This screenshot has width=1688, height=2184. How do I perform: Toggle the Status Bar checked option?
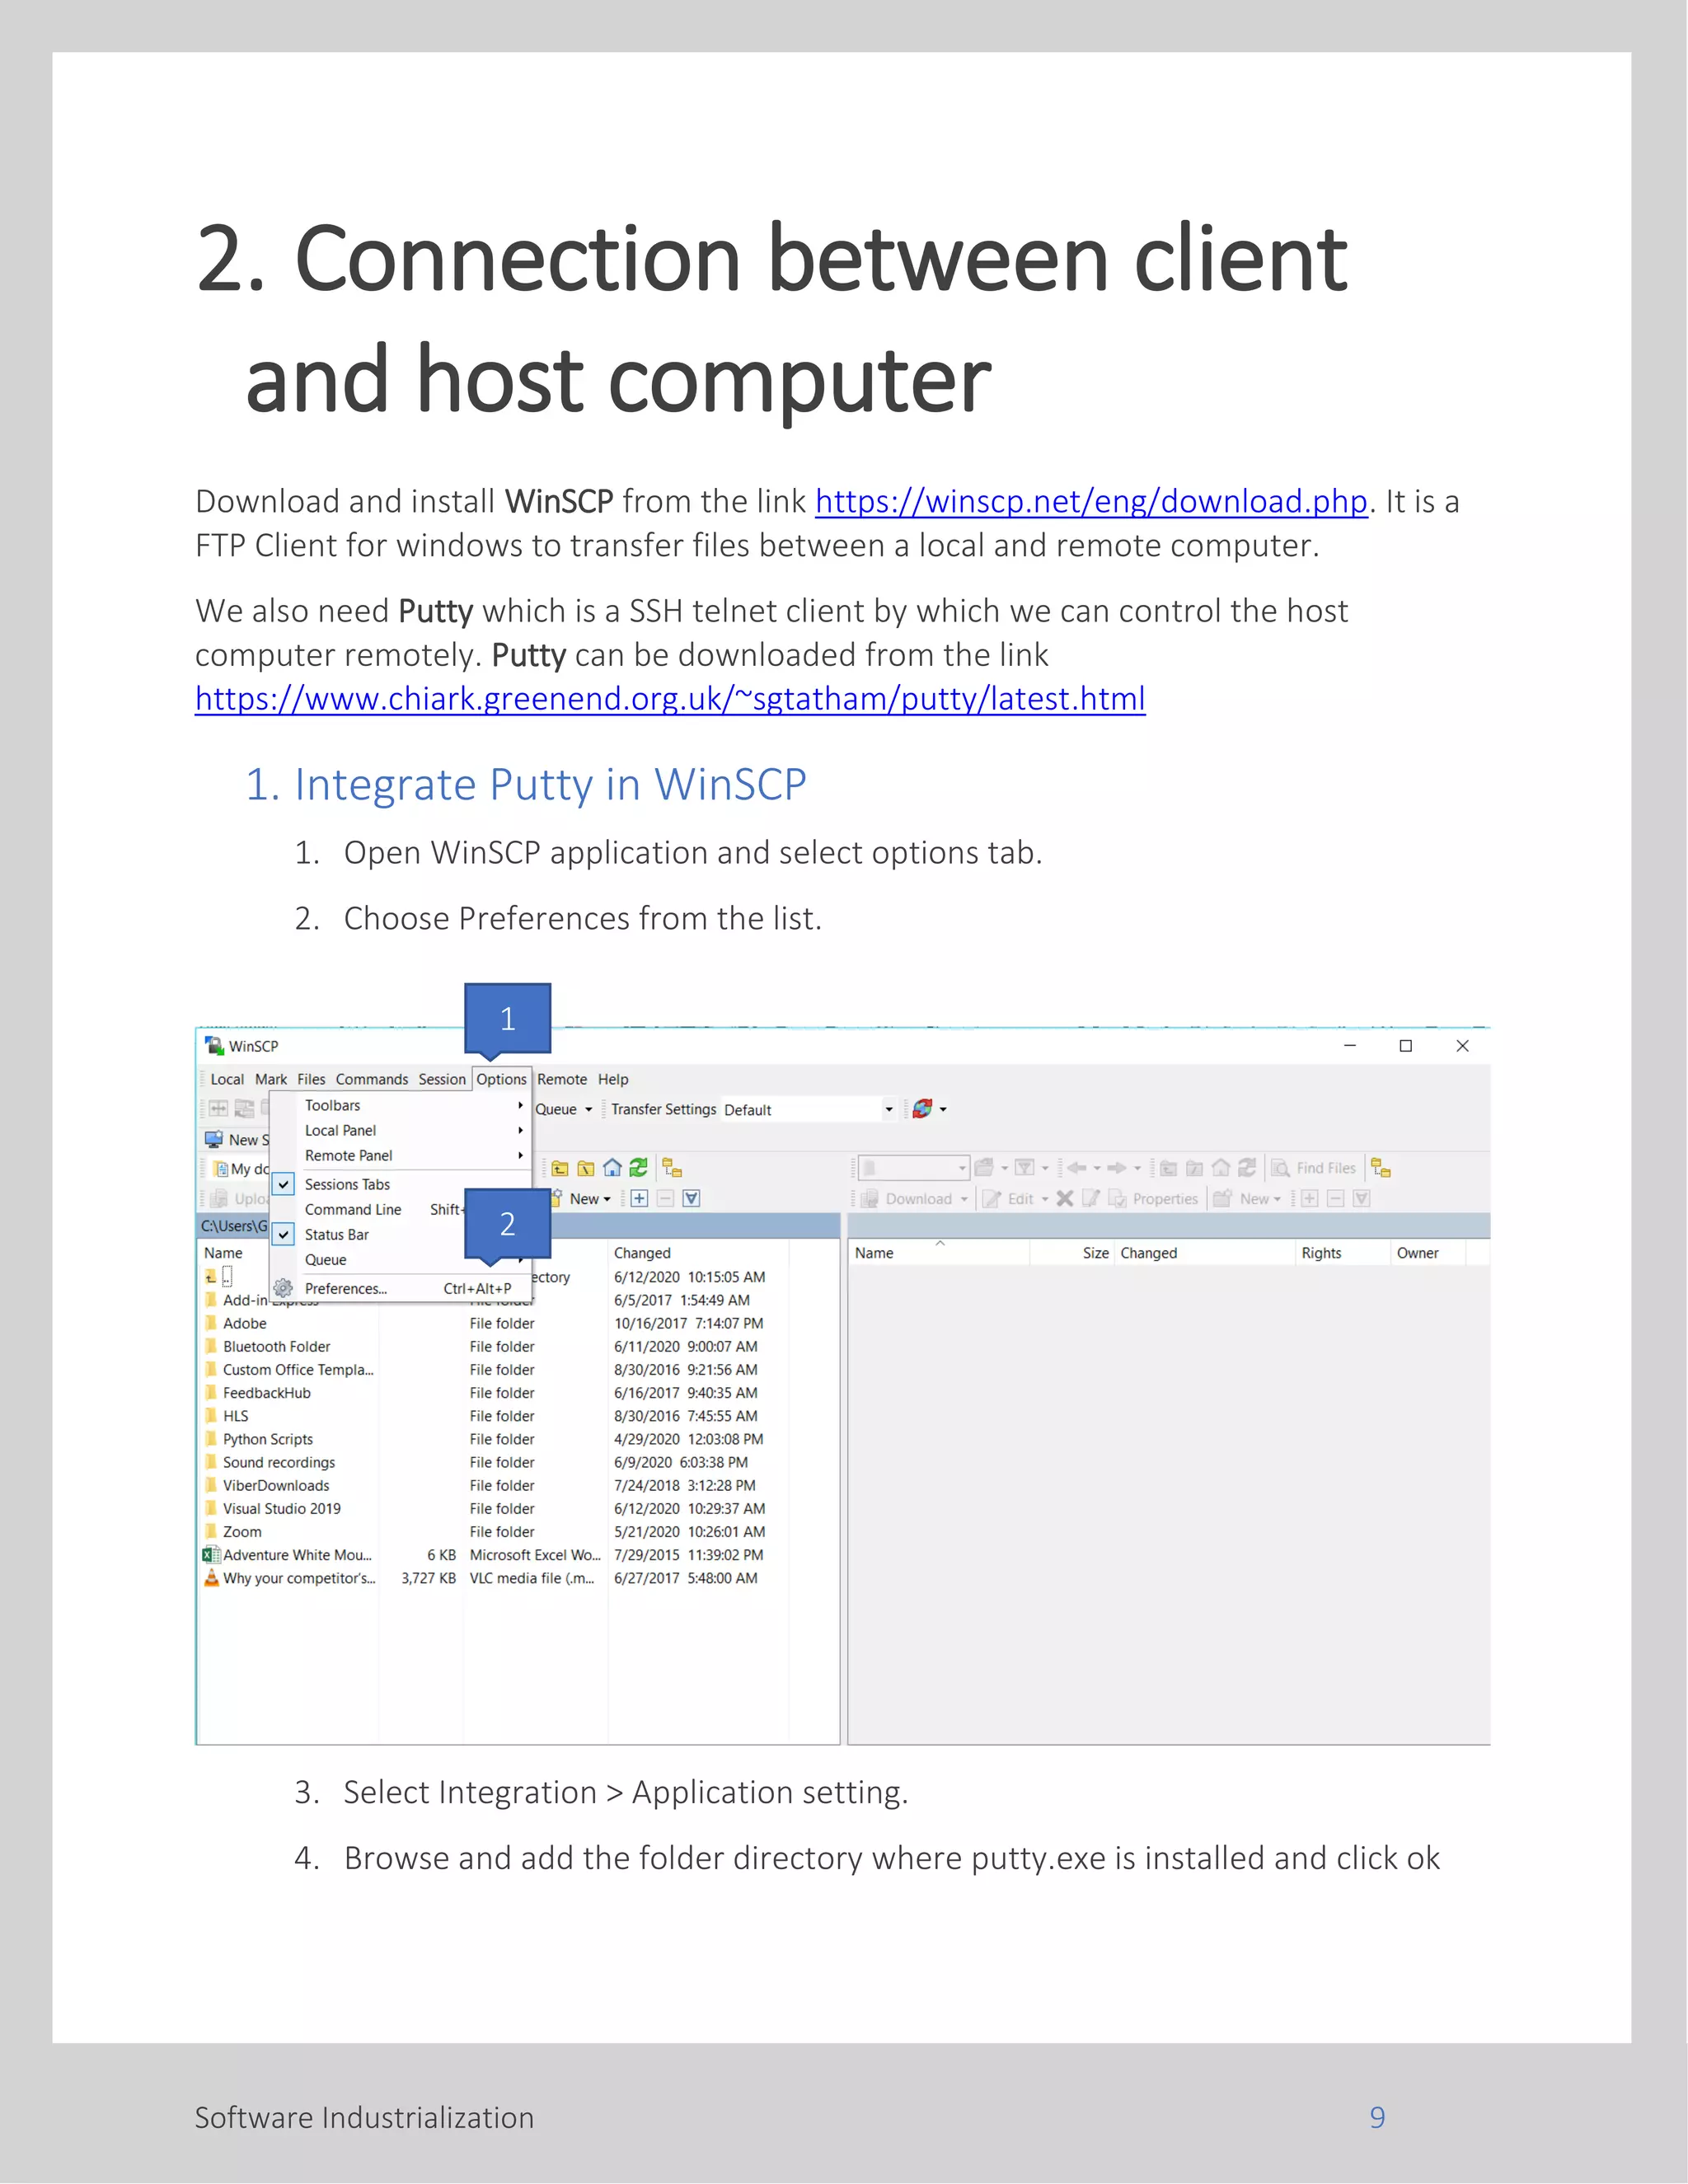pos(336,1235)
